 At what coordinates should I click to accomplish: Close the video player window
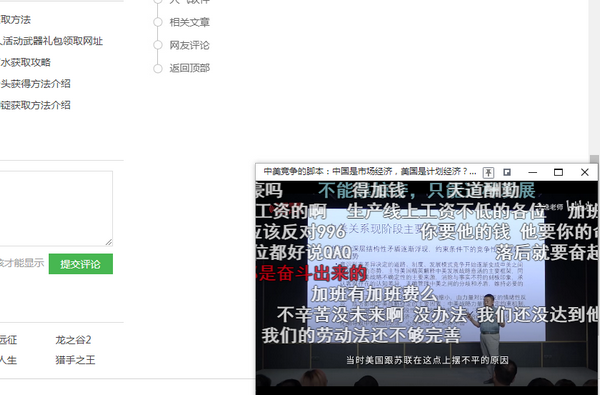[585, 173]
